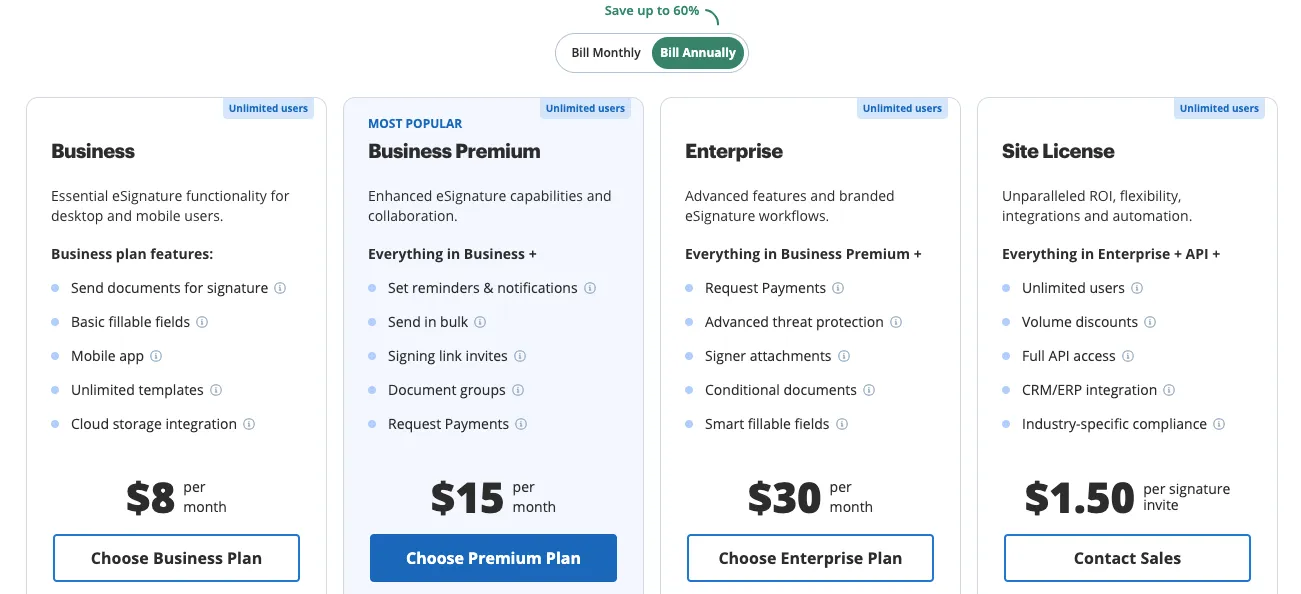Click info icon beside Send documents for signature
Screen dimensions: 1301x594
point(280,288)
